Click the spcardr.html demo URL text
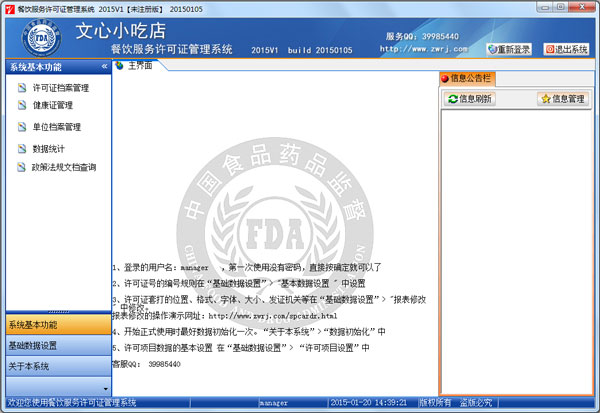 (x=273, y=316)
